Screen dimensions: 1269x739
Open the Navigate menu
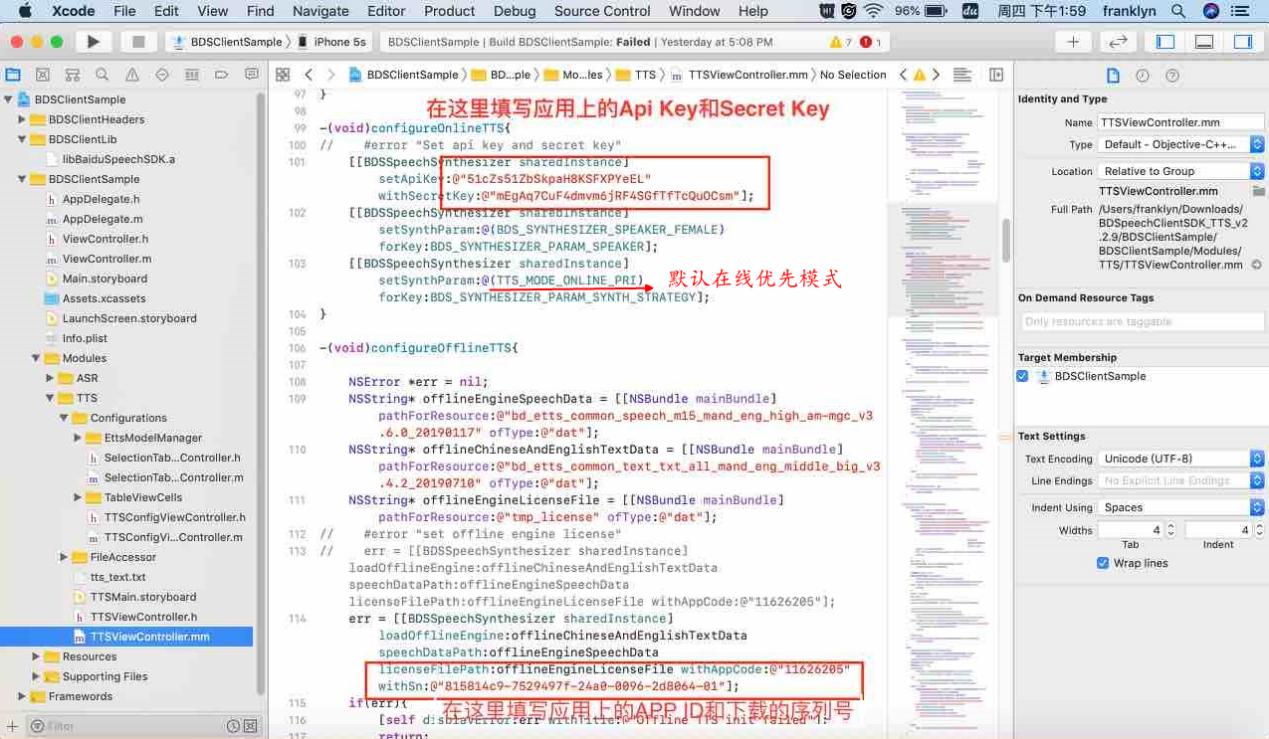pyautogui.click(x=321, y=11)
